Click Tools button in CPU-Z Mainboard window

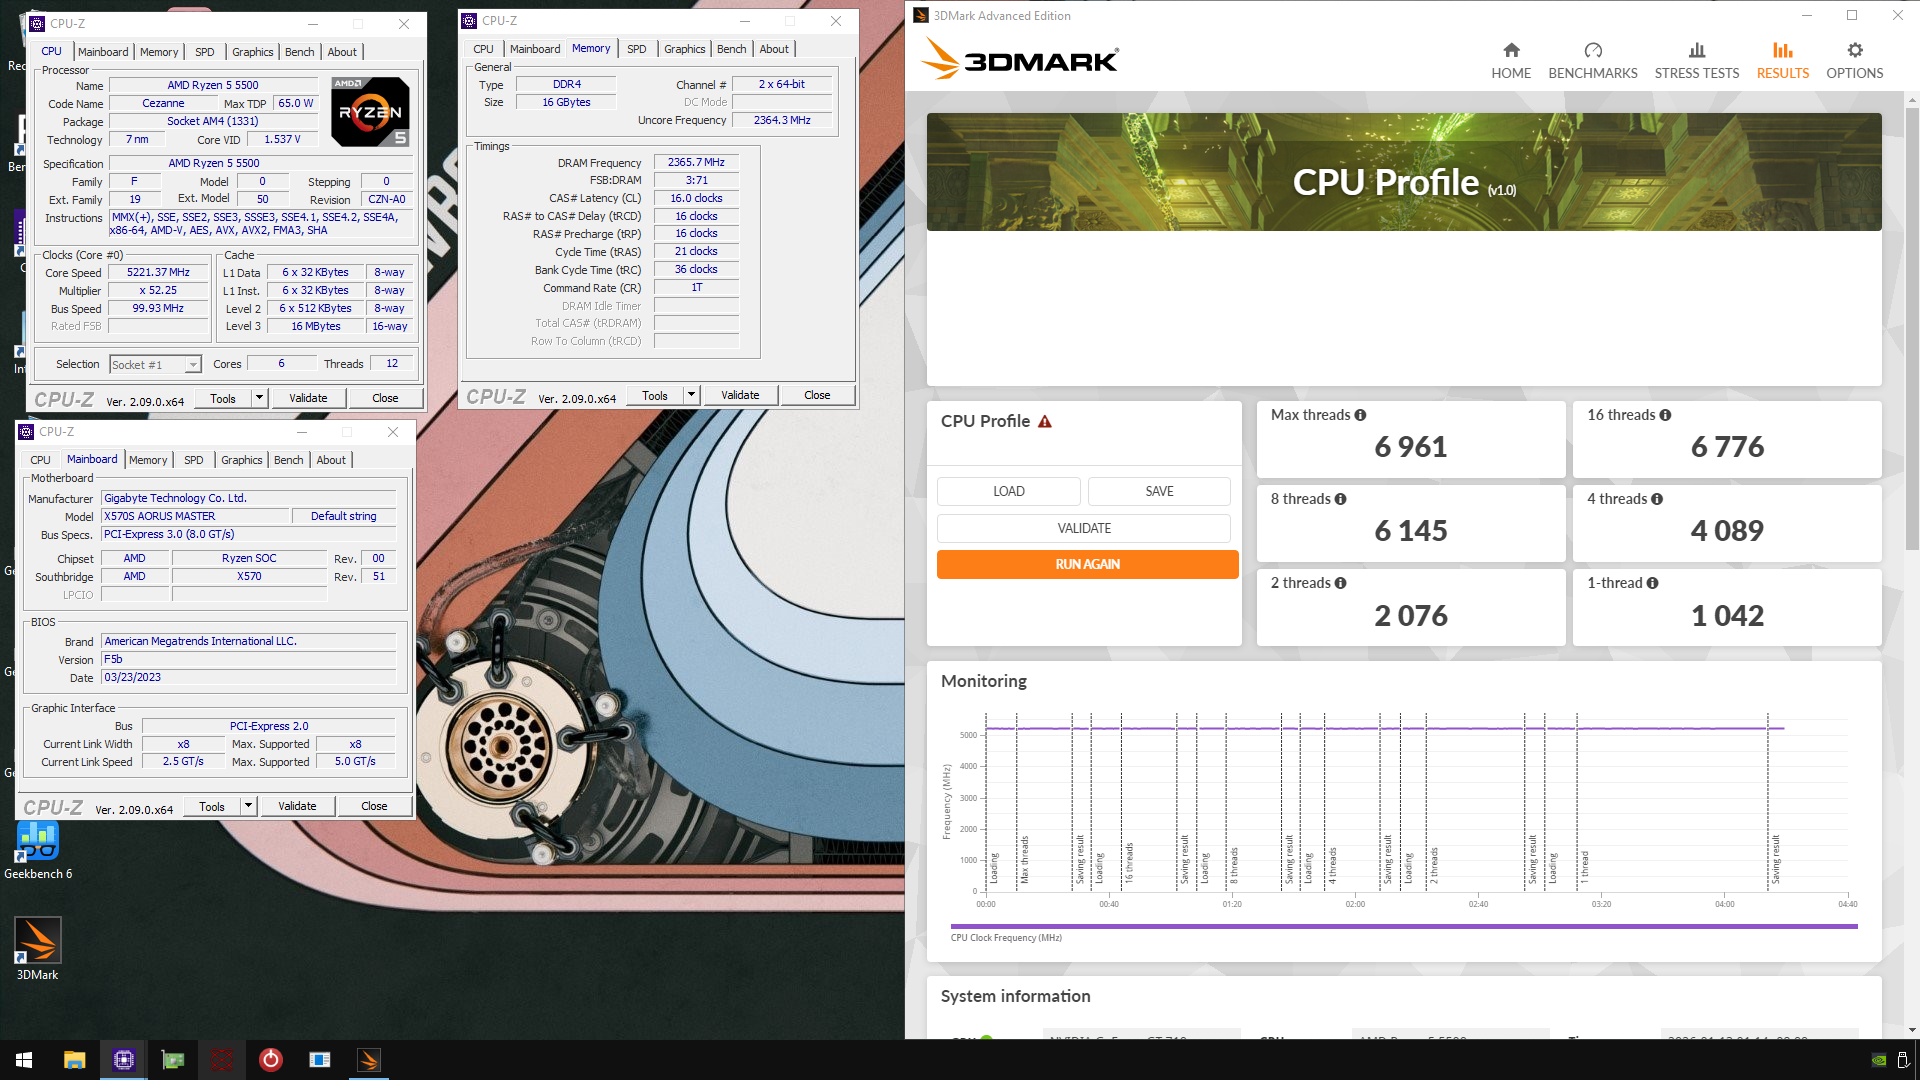click(211, 806)
